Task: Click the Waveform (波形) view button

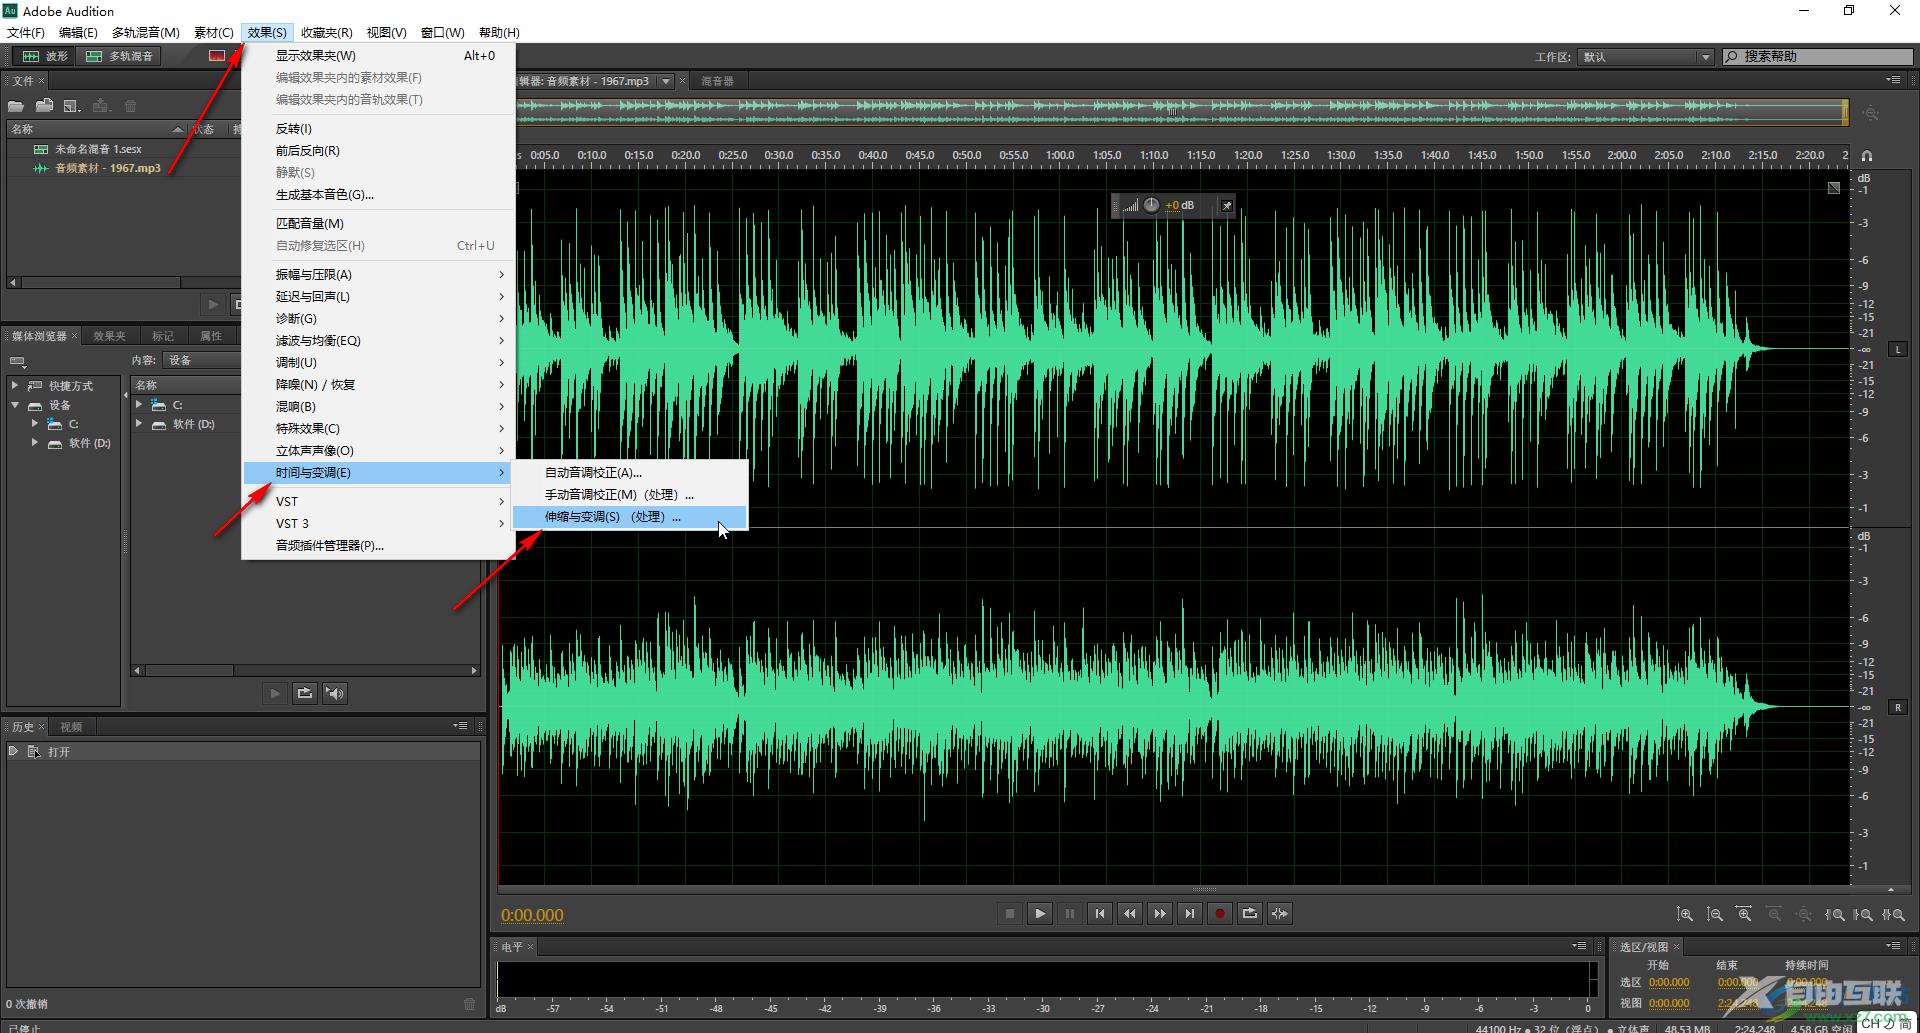Action: [x=44, y=56]
